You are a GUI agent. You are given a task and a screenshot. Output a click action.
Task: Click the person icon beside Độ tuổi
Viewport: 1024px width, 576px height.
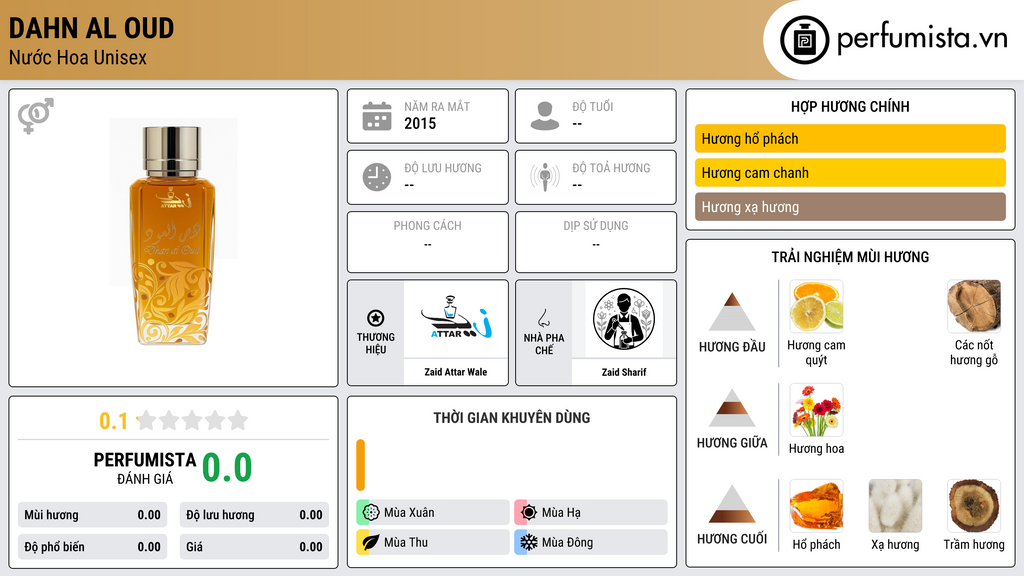[x=545, y=116]
